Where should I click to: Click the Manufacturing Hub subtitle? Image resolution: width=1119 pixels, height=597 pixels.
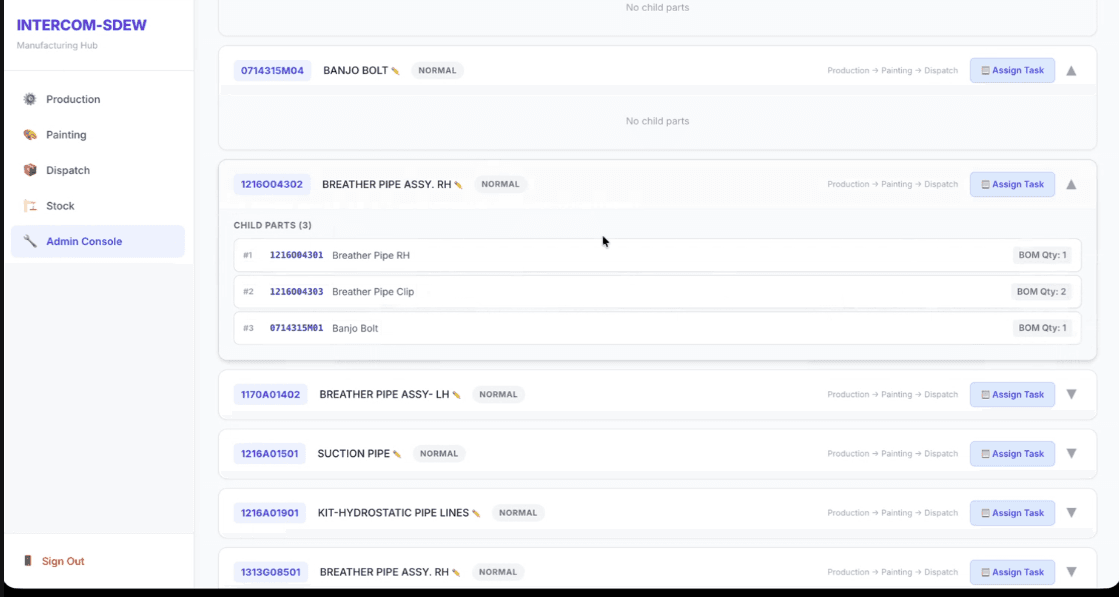pos(57,46)
